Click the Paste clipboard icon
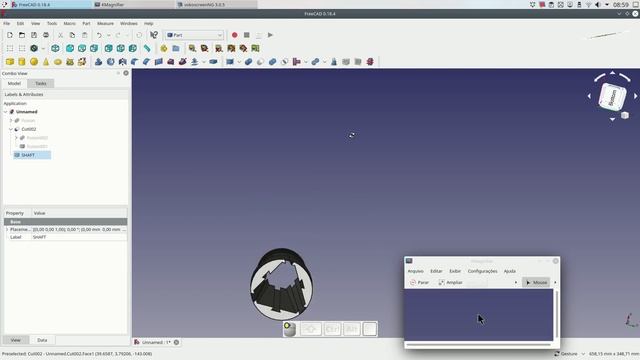The image size is (640, 360). (x=84, y=35)
